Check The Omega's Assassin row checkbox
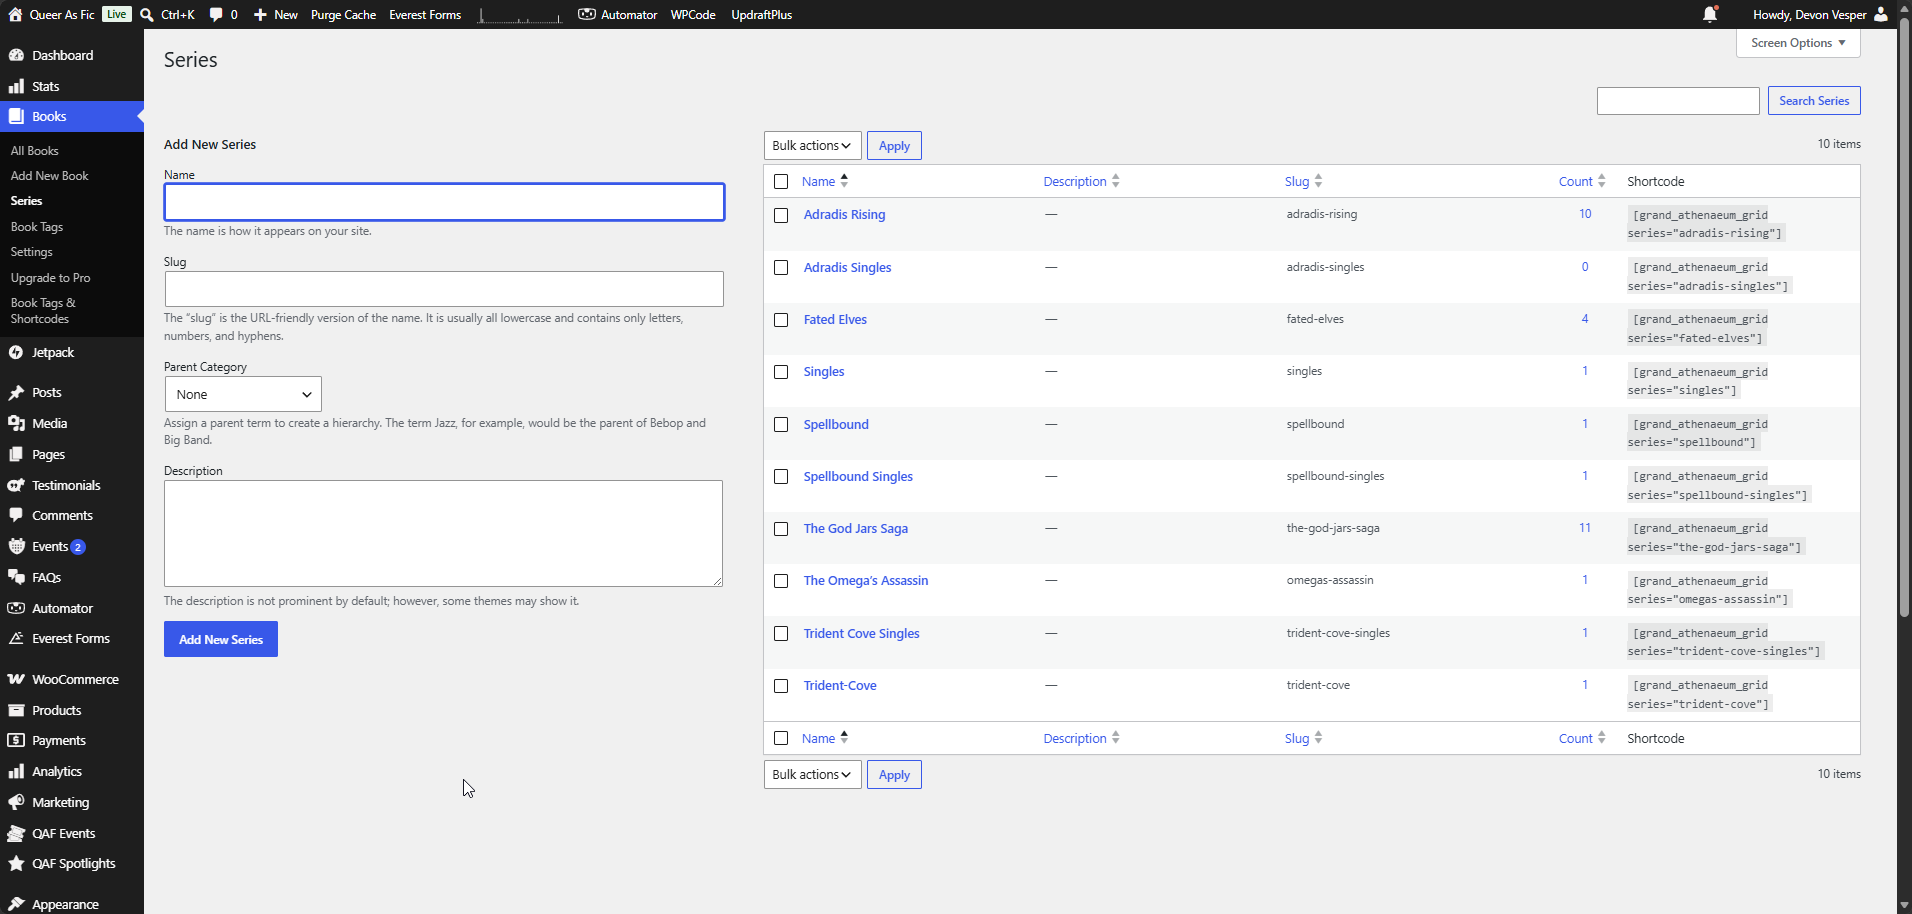The image size is (1912, 914). [781, 581]
